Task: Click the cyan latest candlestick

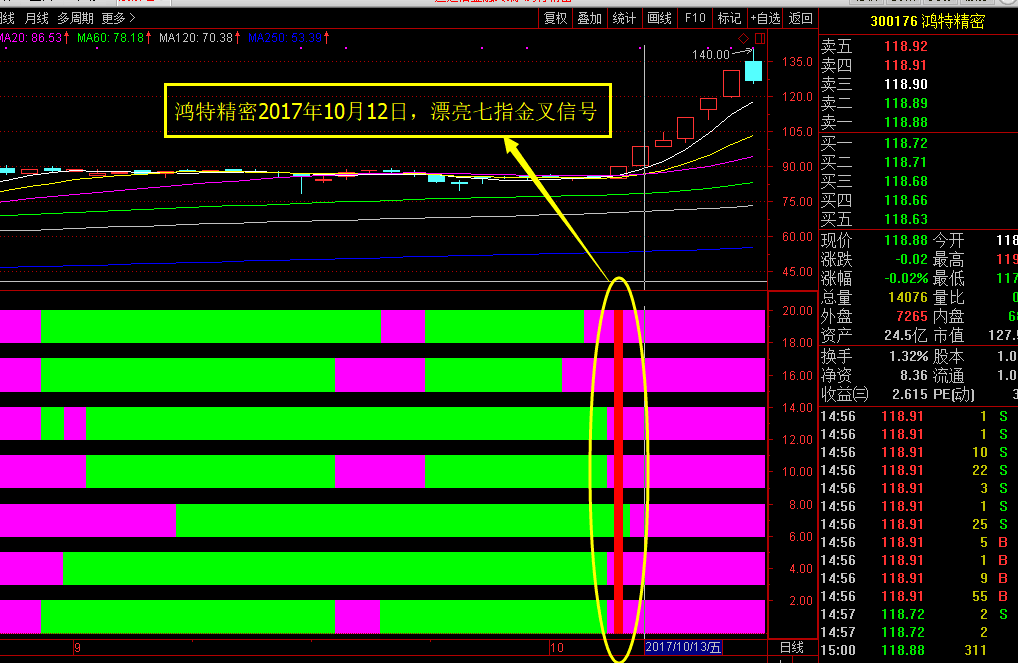Action: coord(753,70)
